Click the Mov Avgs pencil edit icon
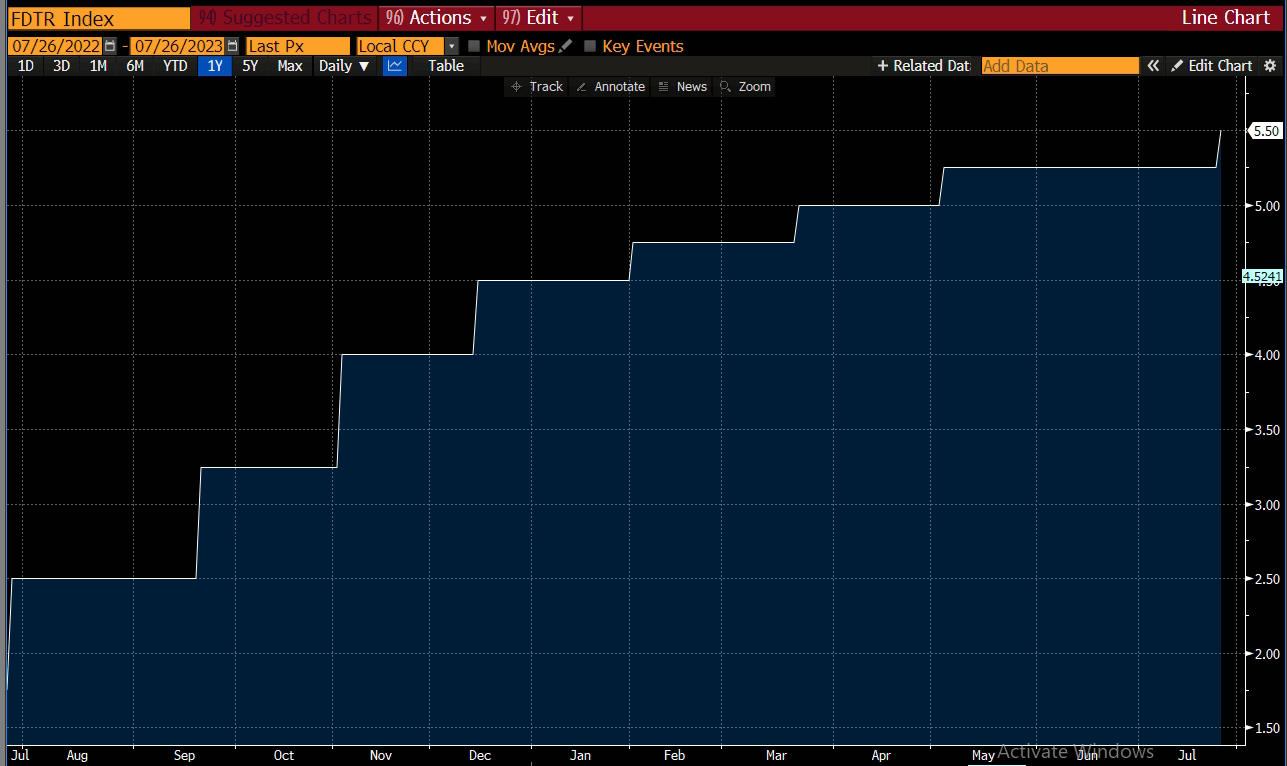The height and width of the screenshot is (766, 1287). pos(563,45)
